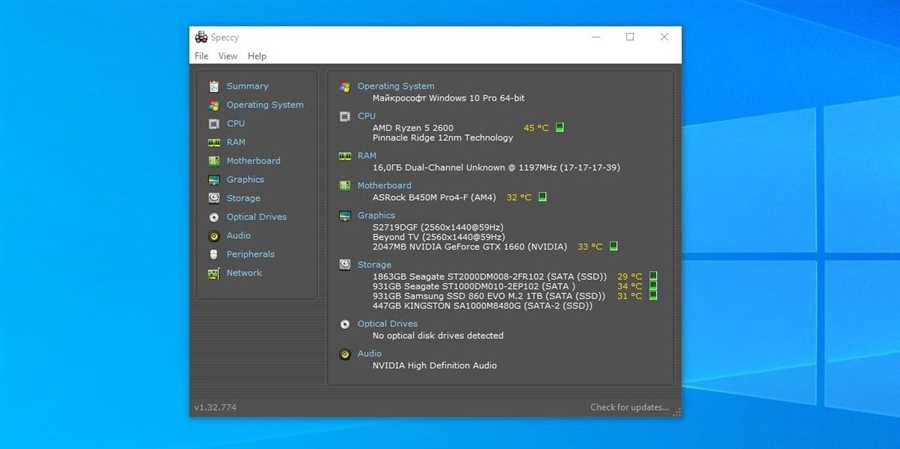Open the View menu
900x449 pixels.
coord(228,56)
